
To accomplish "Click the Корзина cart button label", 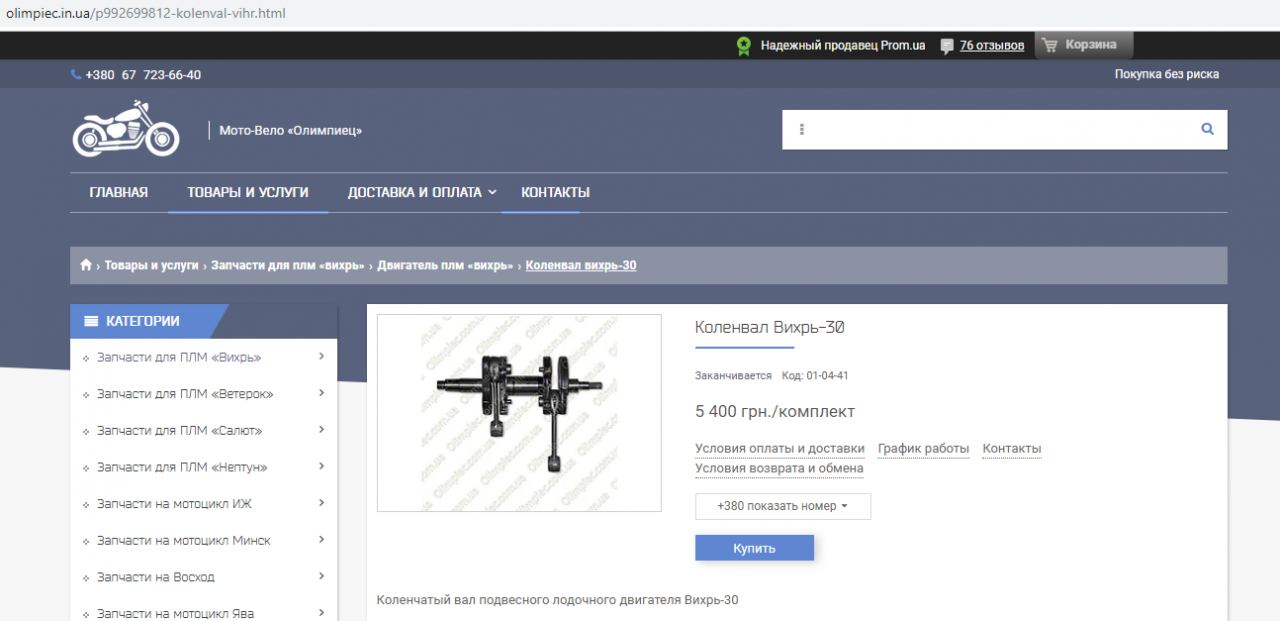I will 1091,45.
